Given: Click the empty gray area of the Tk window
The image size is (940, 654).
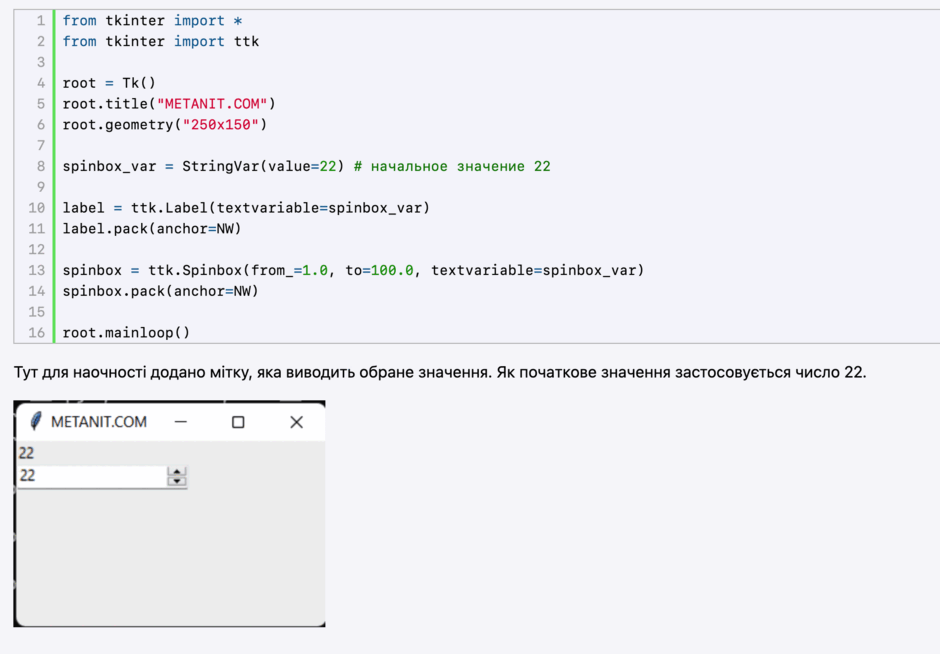Looking at the screenshot, I should click(x=170, y=557).
